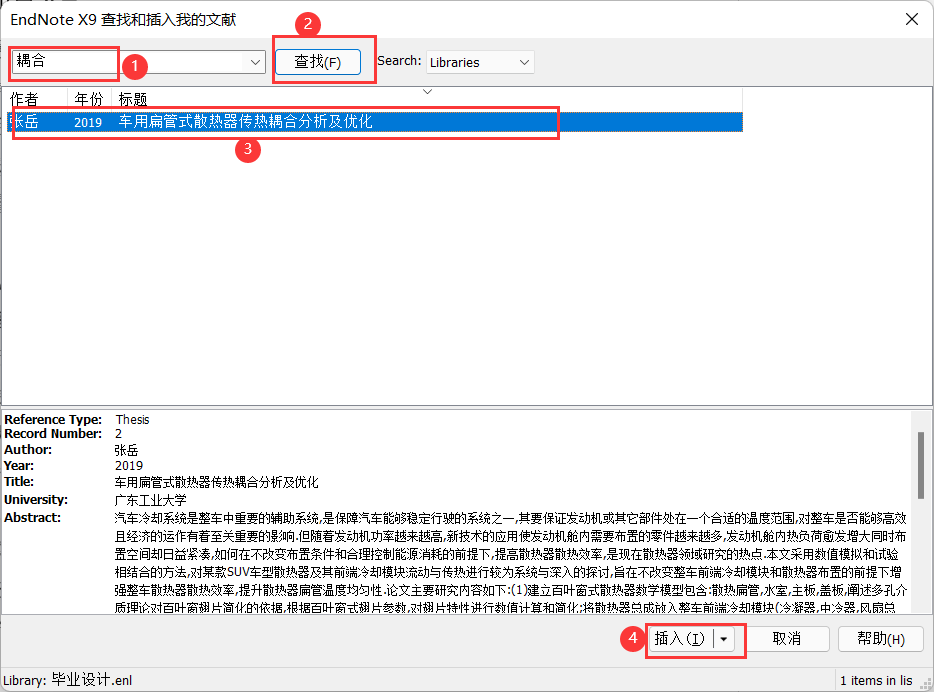
Task: Click title 车用扁管式散热器传热耦合分析及优化 in results
Action: (x=245, y=121)
